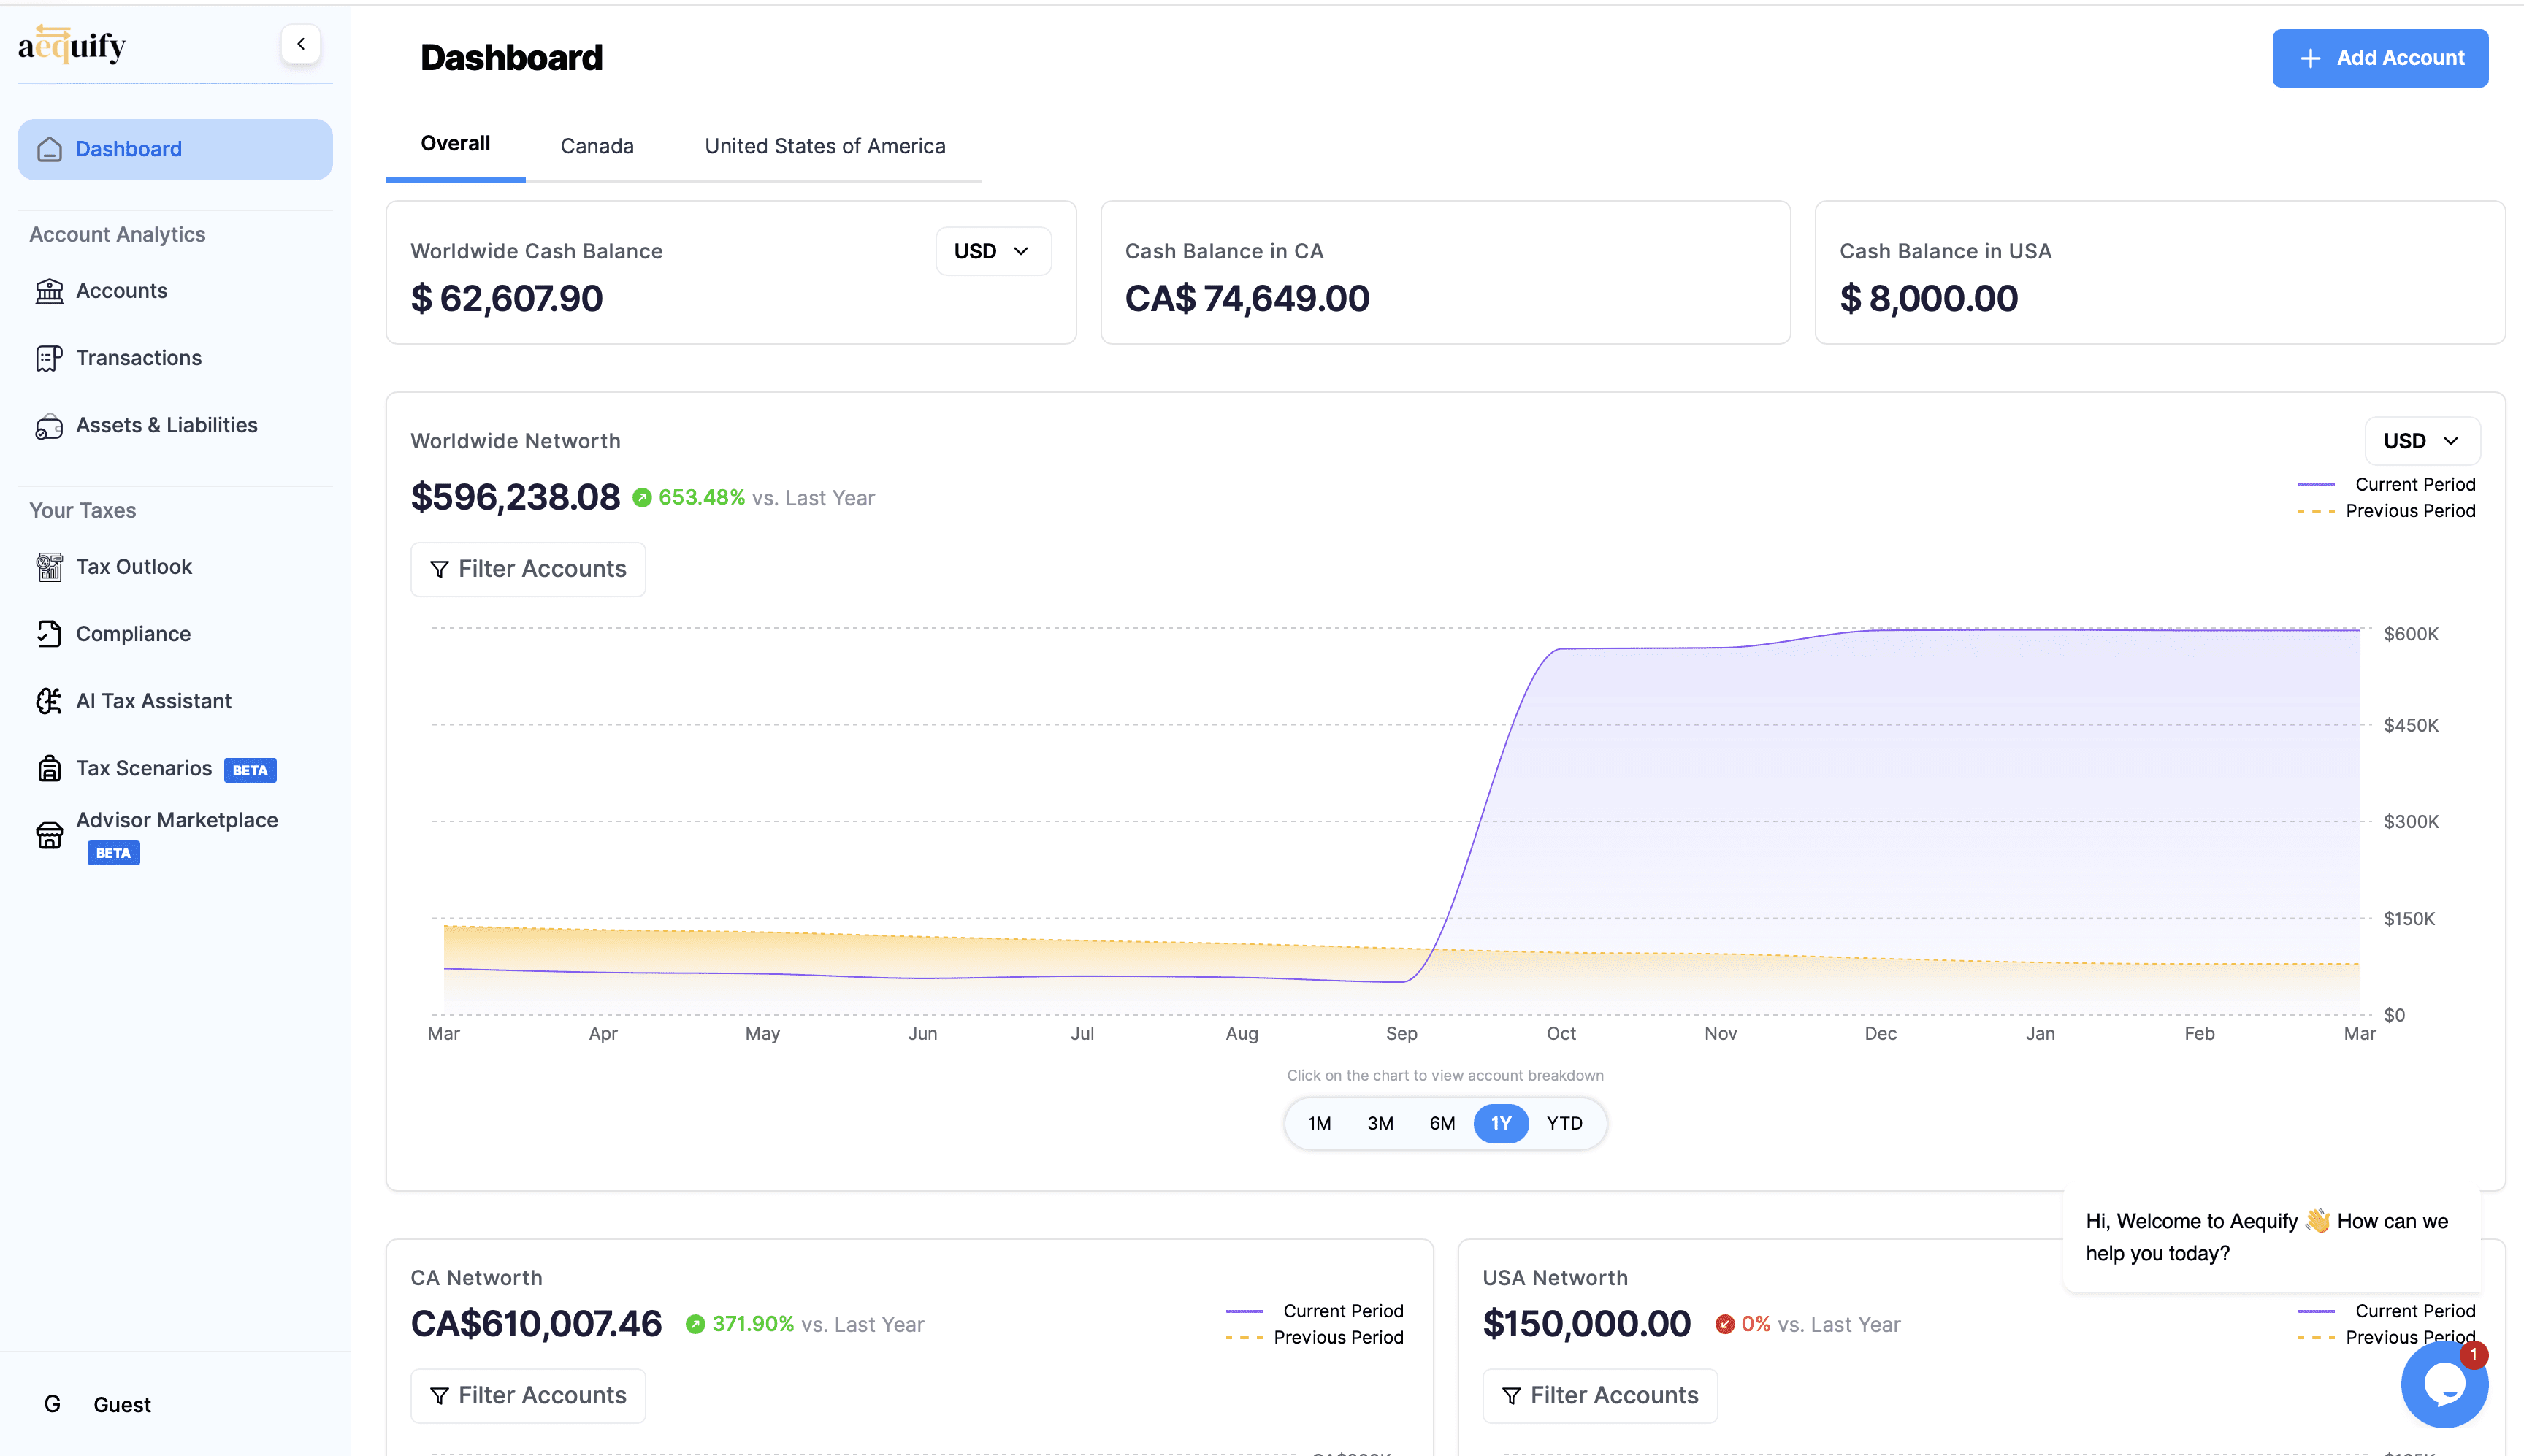Collapse the sidebar with the chevron button

click(301, 44)
